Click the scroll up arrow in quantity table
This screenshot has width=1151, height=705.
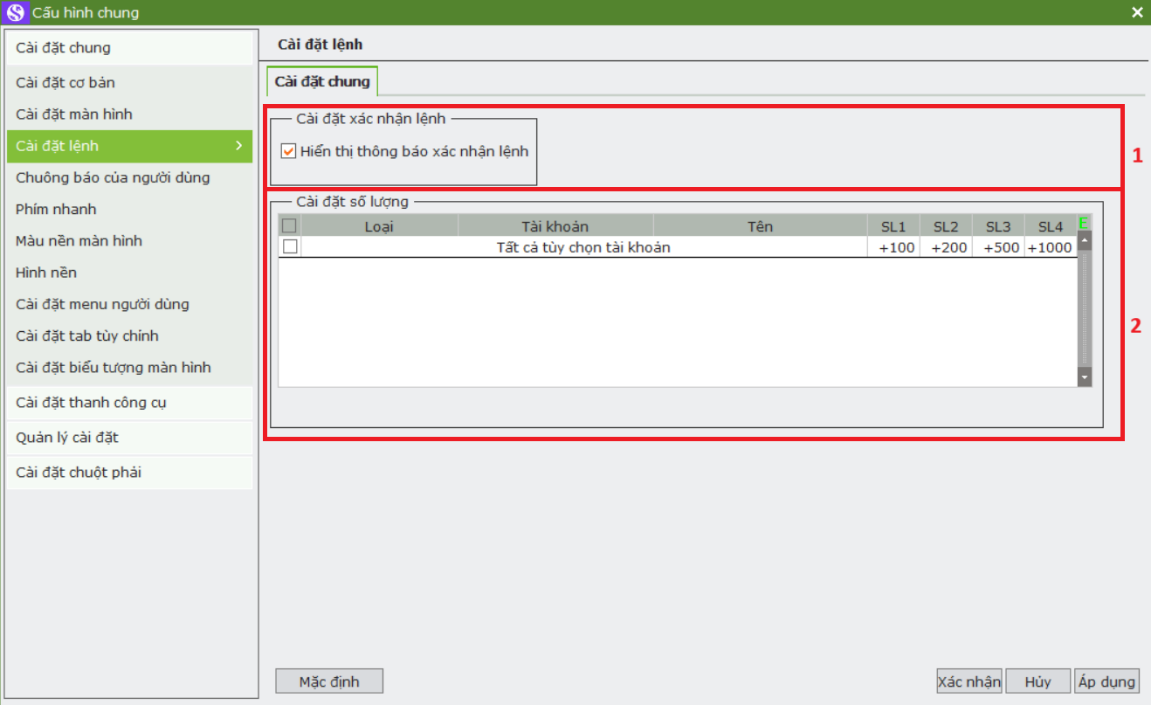[1085, 242]
